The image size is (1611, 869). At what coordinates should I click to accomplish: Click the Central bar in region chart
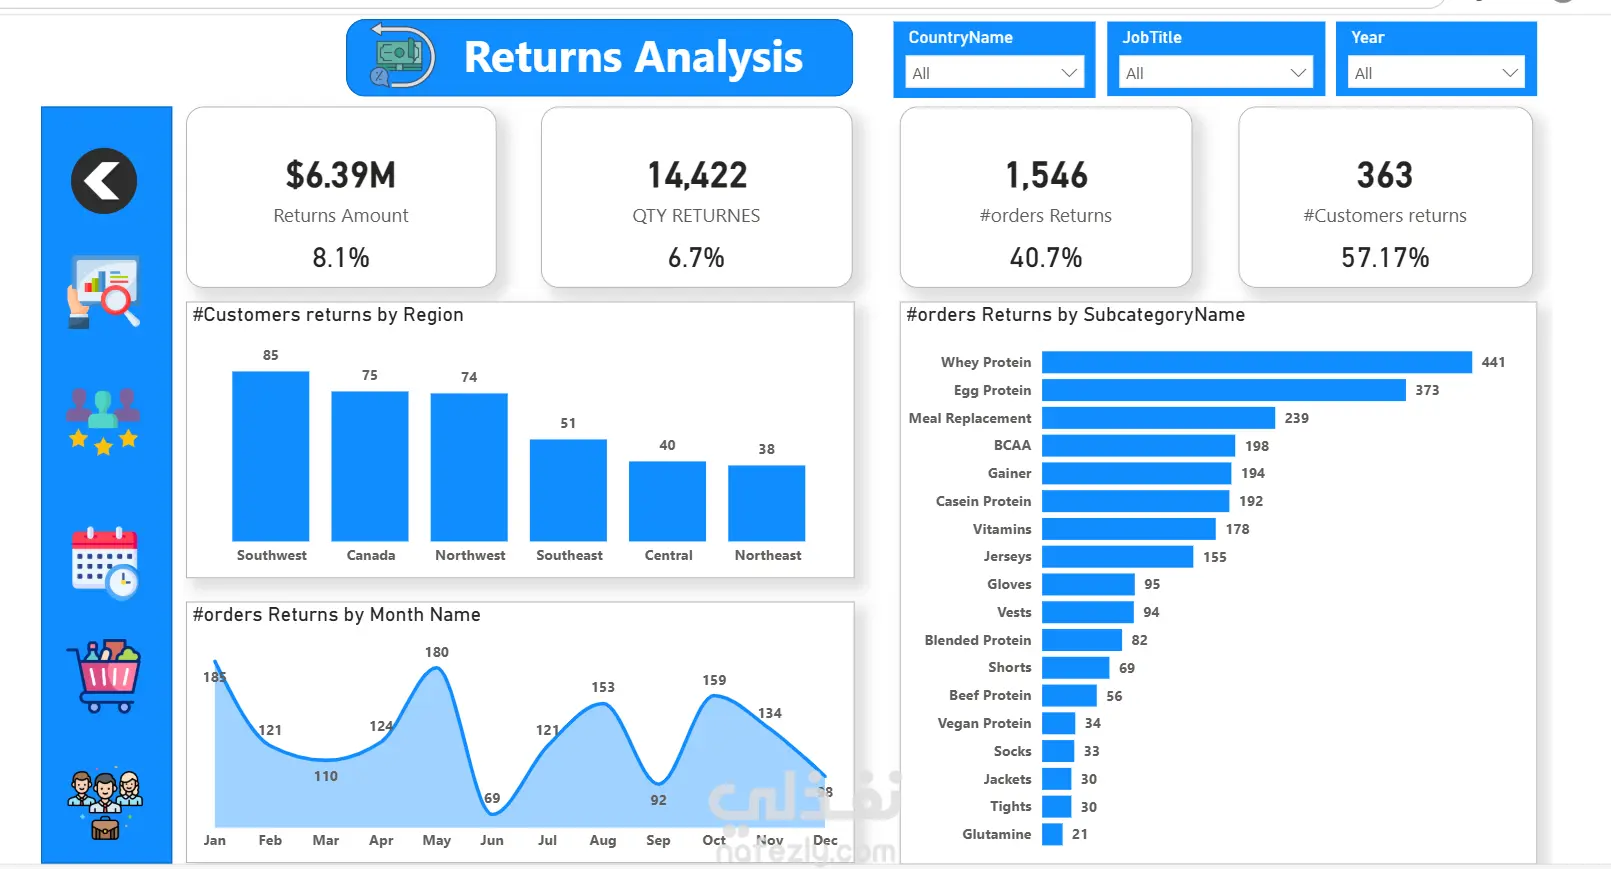tap(667, 501)
